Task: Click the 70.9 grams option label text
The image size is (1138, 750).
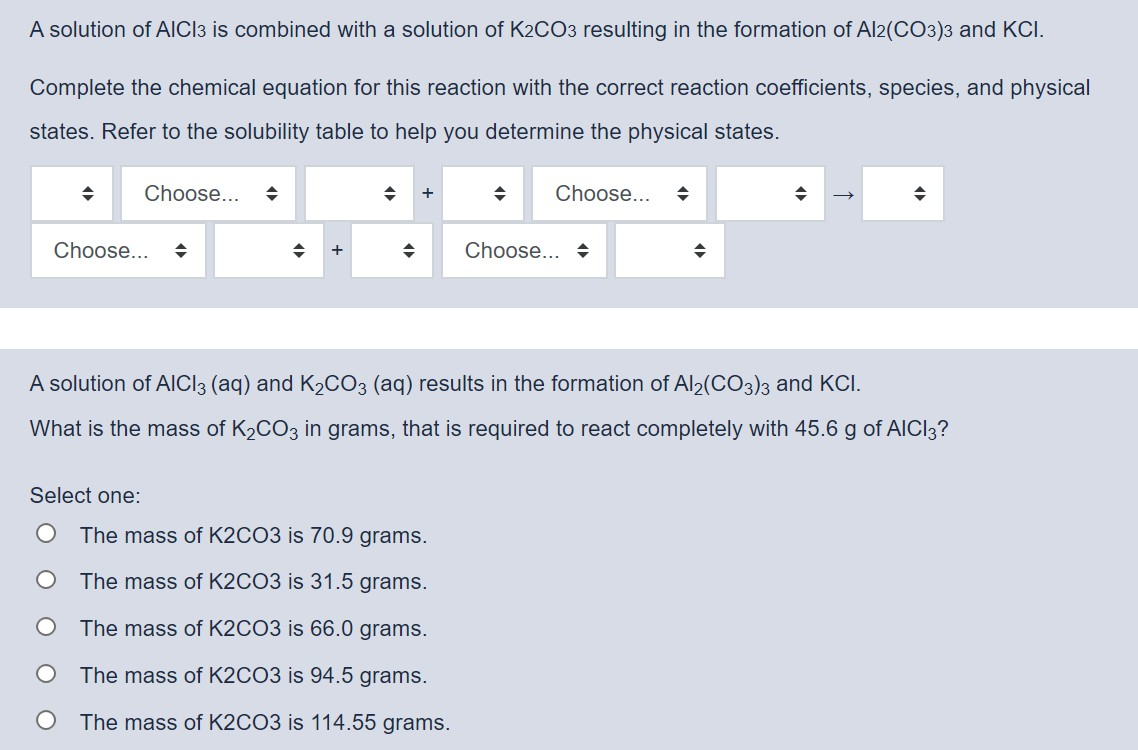Action: (253, 535)
